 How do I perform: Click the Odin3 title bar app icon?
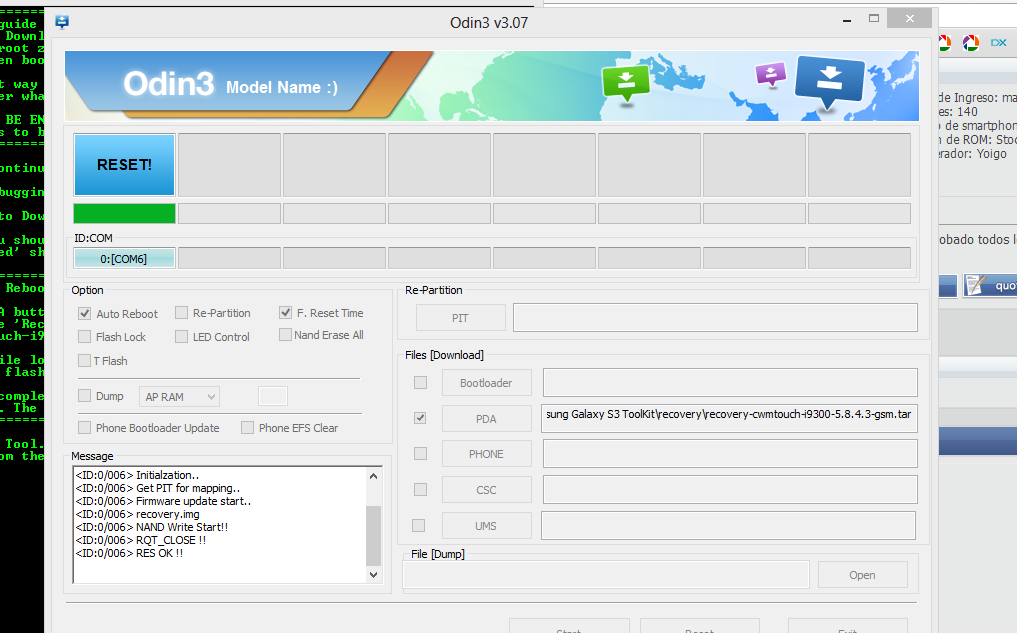(x=62, y=23)
